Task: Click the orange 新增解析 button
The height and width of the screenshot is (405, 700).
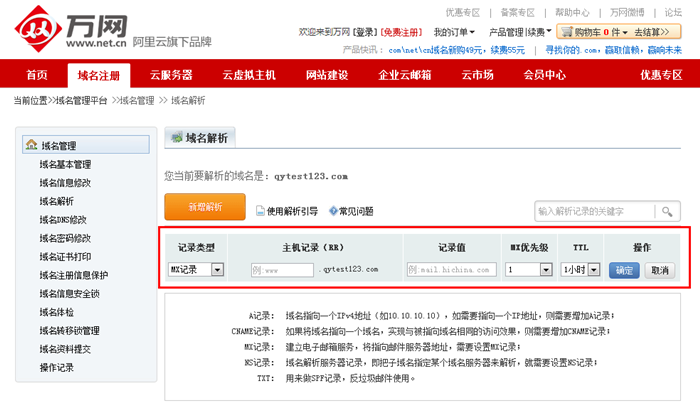Action: [x=205, y=207]
